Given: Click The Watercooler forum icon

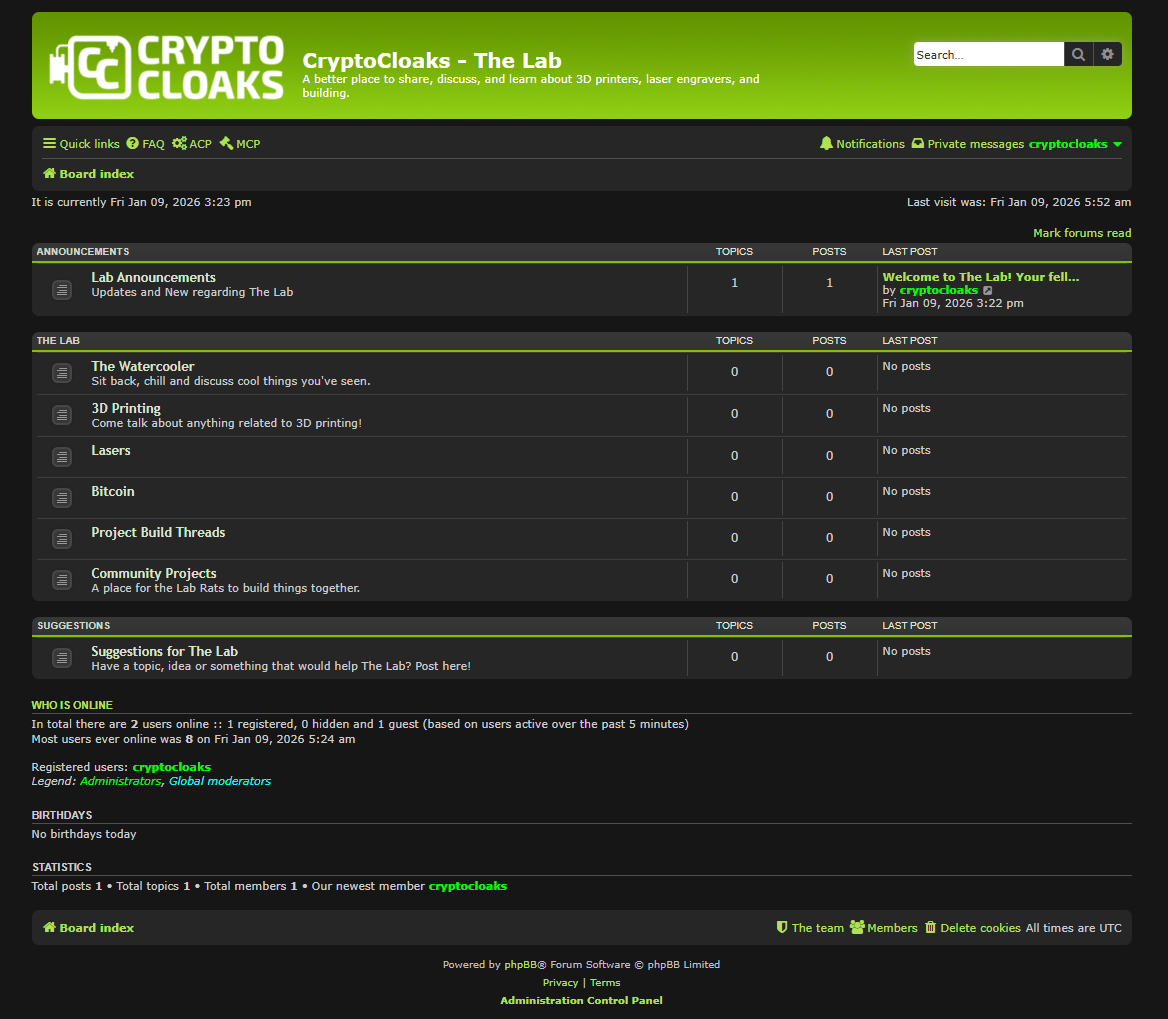Looking at the screenshot, I should [62, 372].
